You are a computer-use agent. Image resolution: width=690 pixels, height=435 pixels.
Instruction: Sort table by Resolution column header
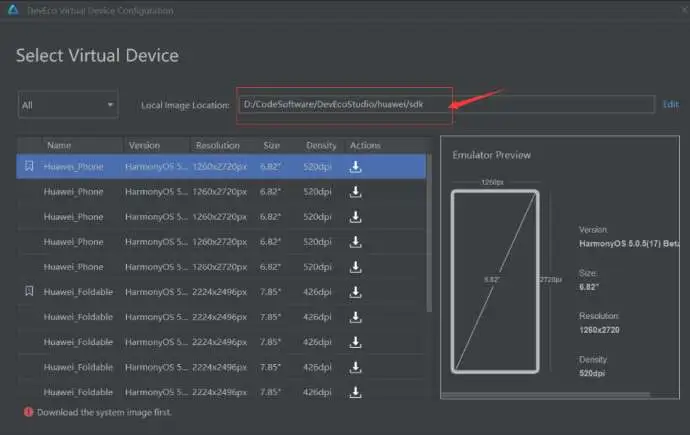tap(218, 145)
